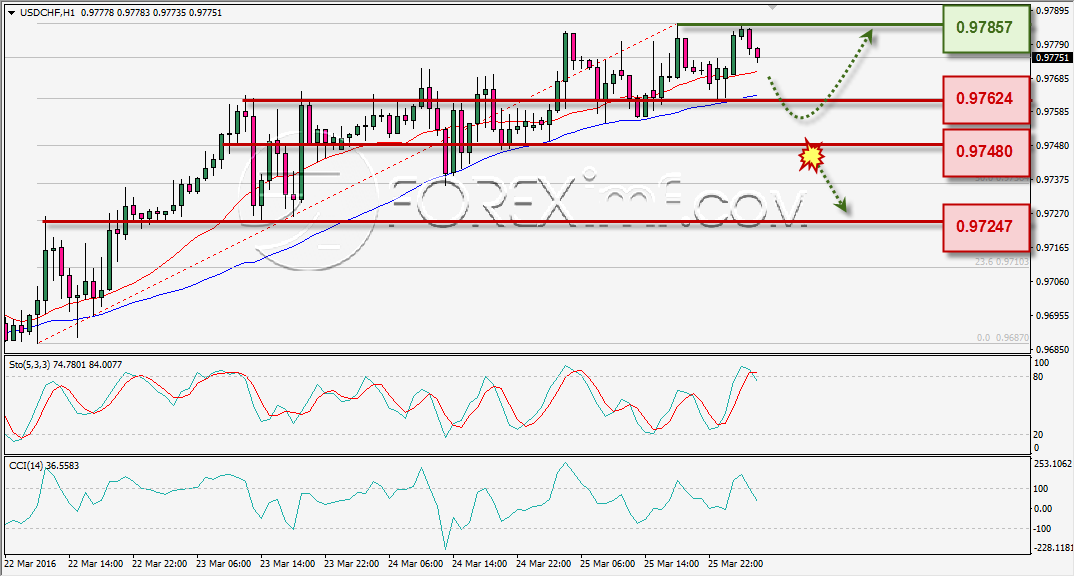
Task: Click the chart shift triangle marker at top
Action: point(773,8)
